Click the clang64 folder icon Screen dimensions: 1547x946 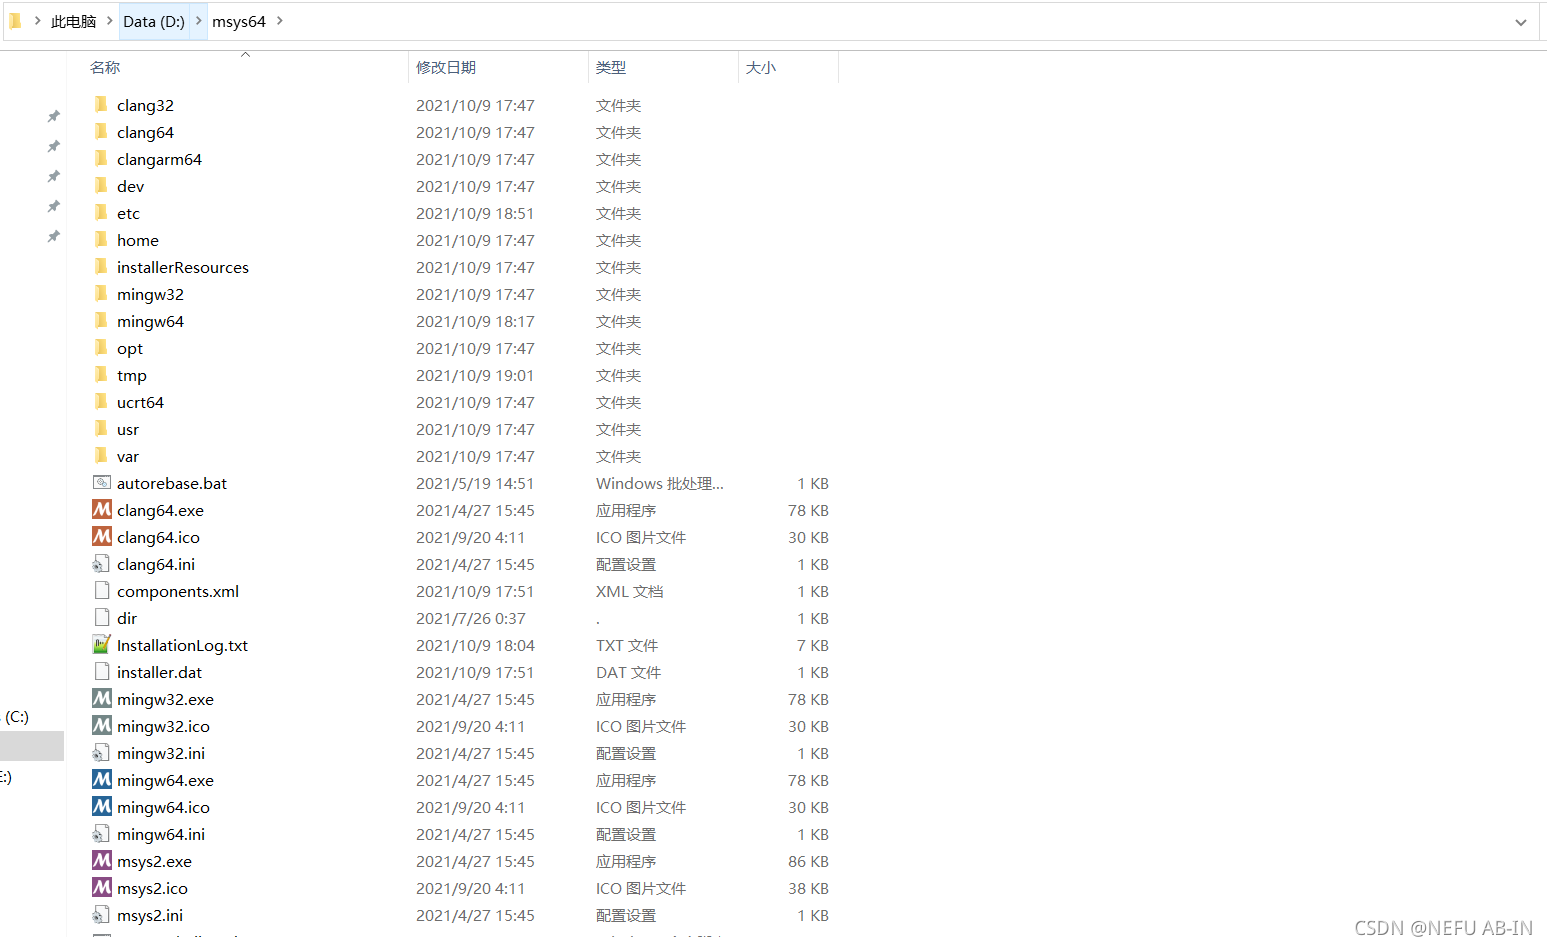101,132
